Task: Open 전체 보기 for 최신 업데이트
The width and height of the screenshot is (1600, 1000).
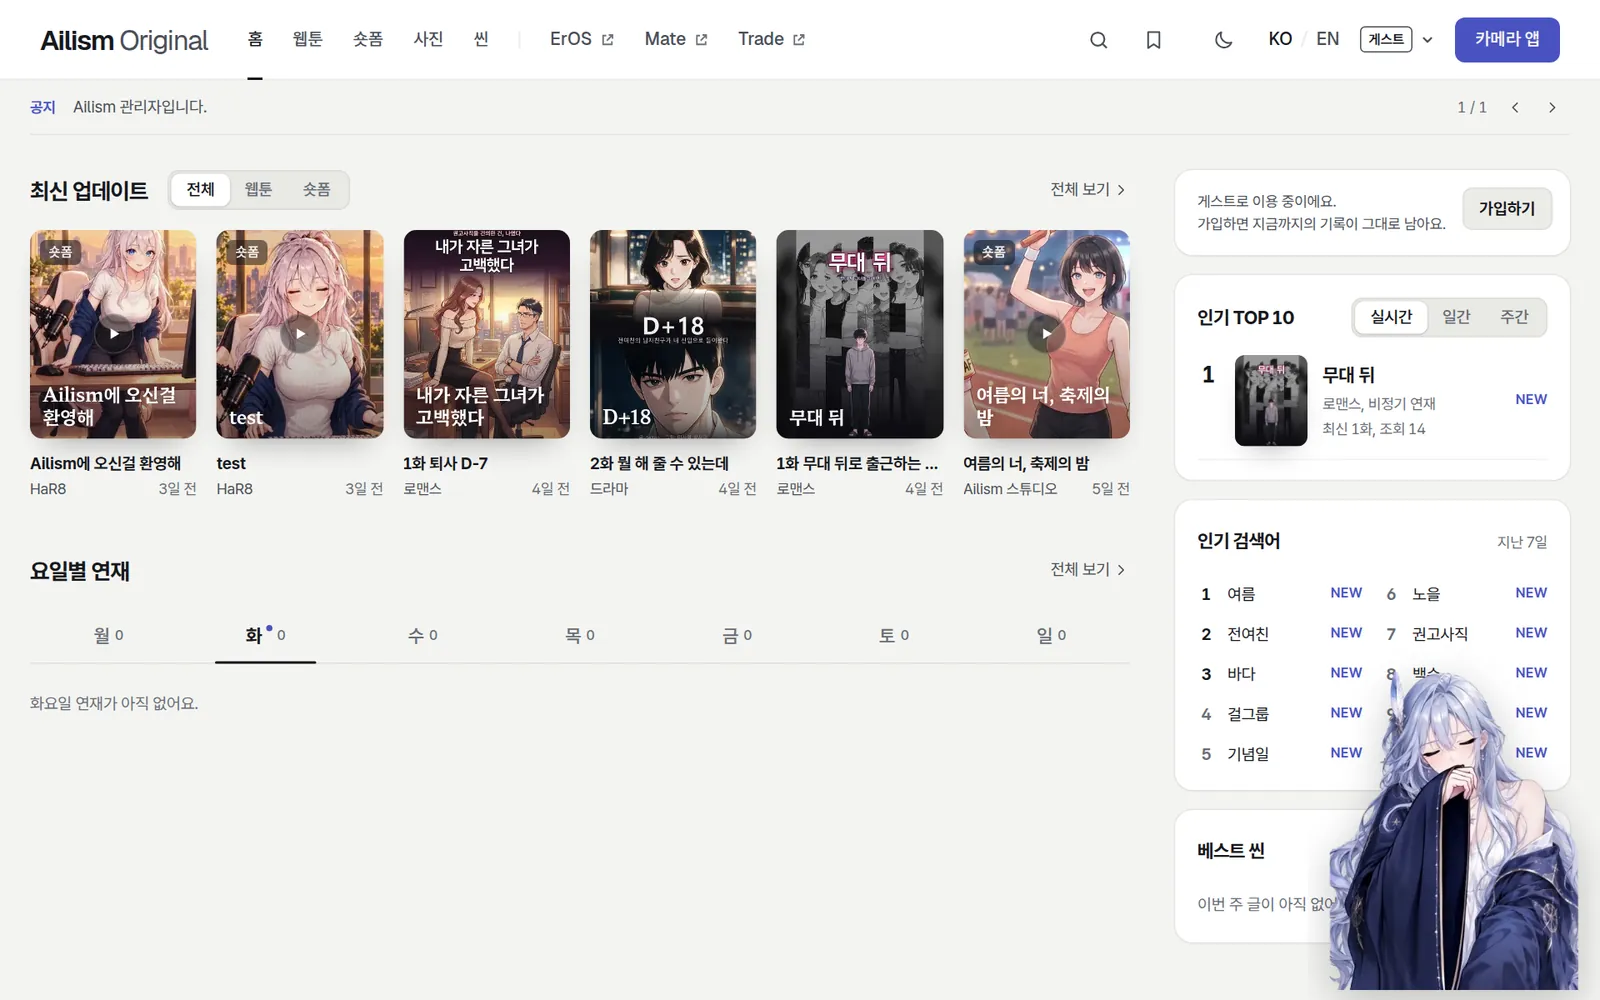Action: click(x=1088, y=189)
